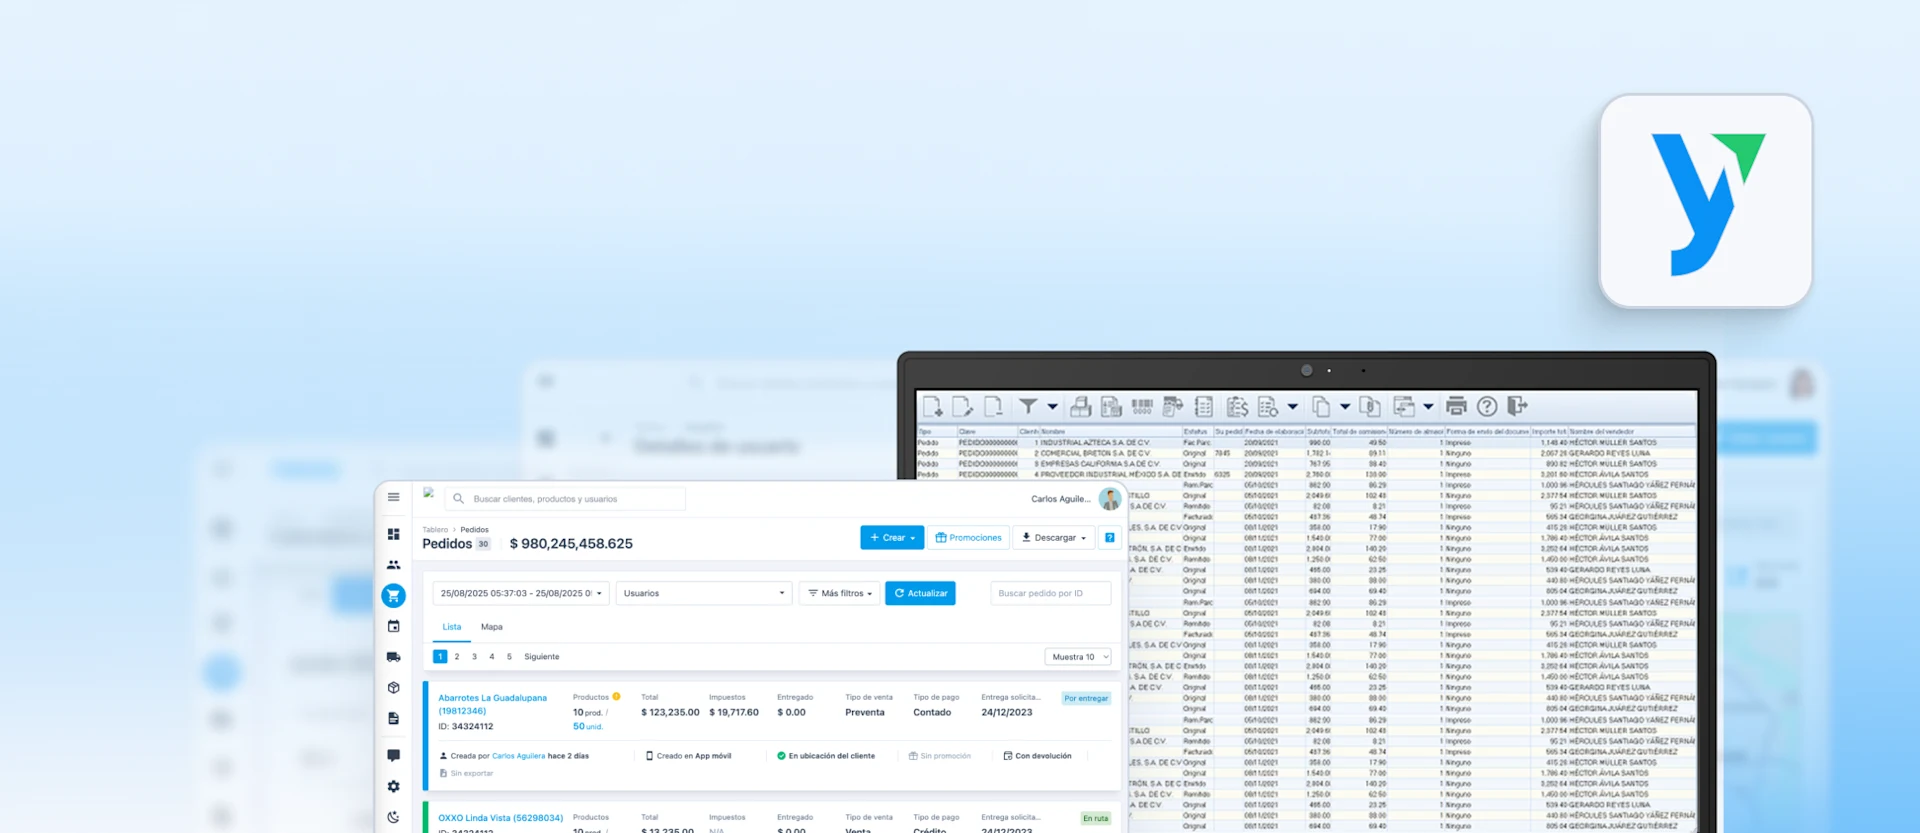Toggle the dark mode moon icon

point(393,817)
